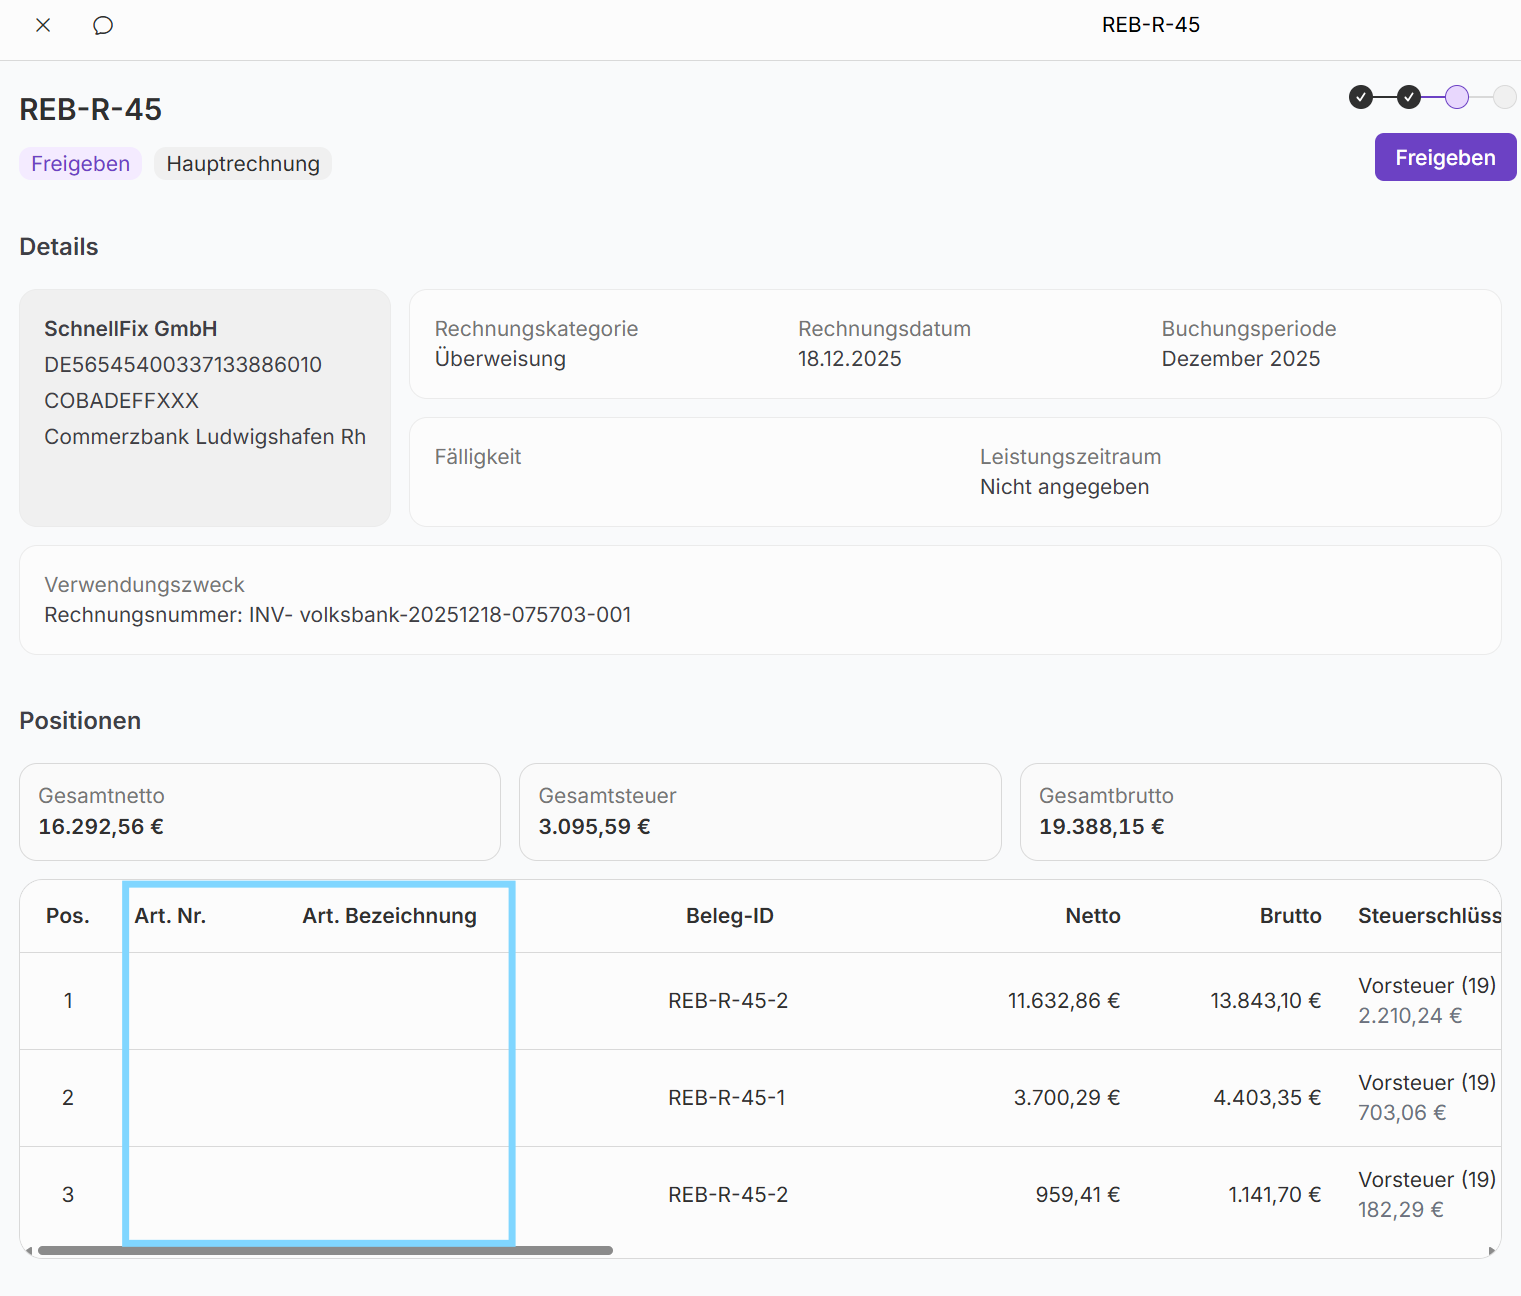Click the second completed checkmark step
Viewport: 1521px width, 1296px height.
pos(1408,97)
